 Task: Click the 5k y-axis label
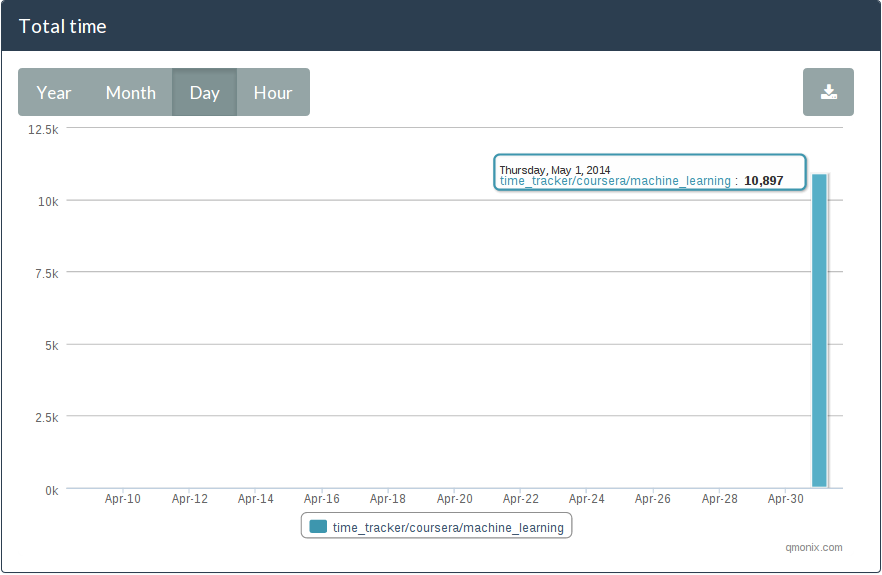pos(52,345)
